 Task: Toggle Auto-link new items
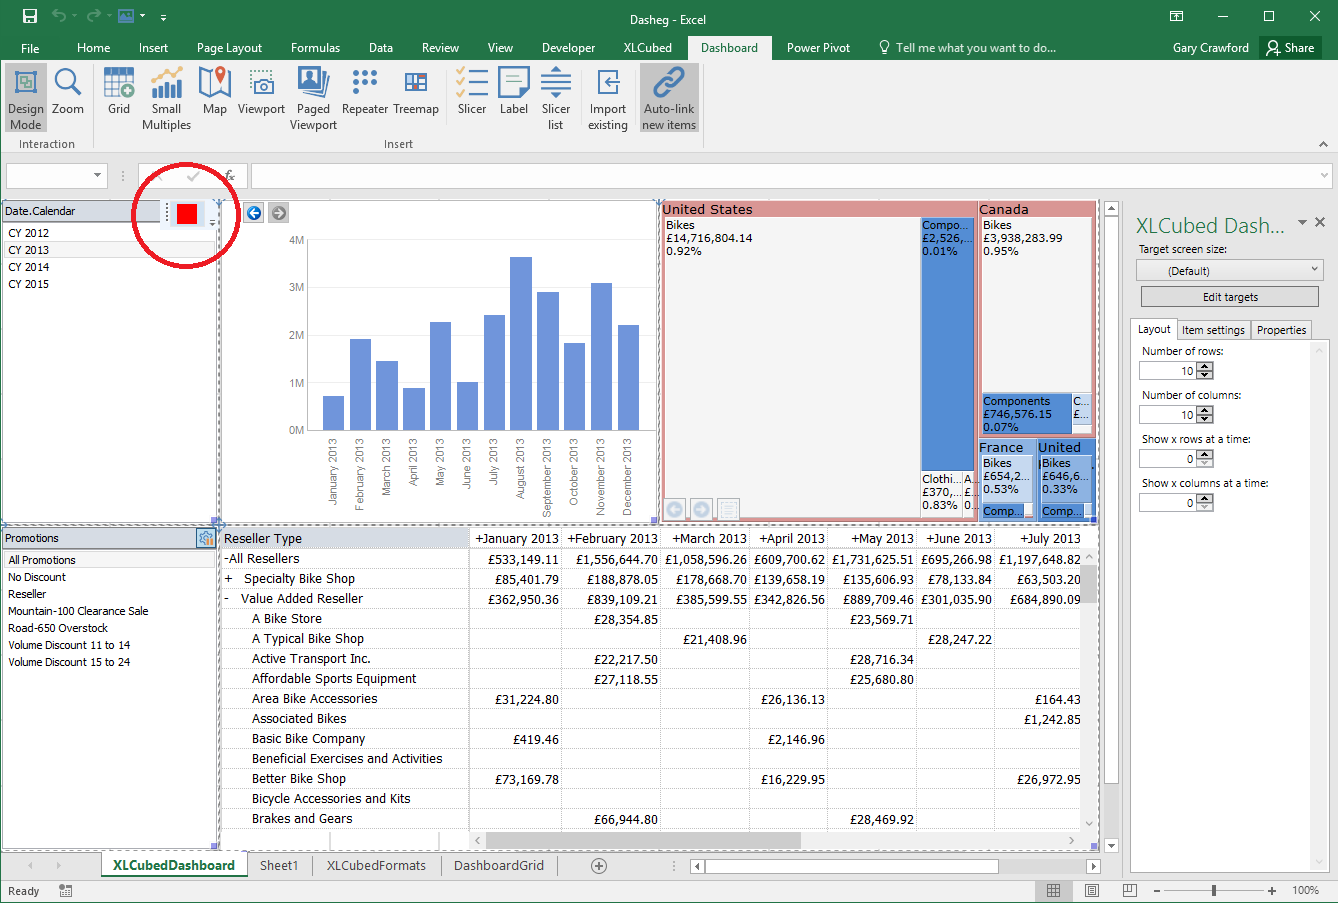669,98
